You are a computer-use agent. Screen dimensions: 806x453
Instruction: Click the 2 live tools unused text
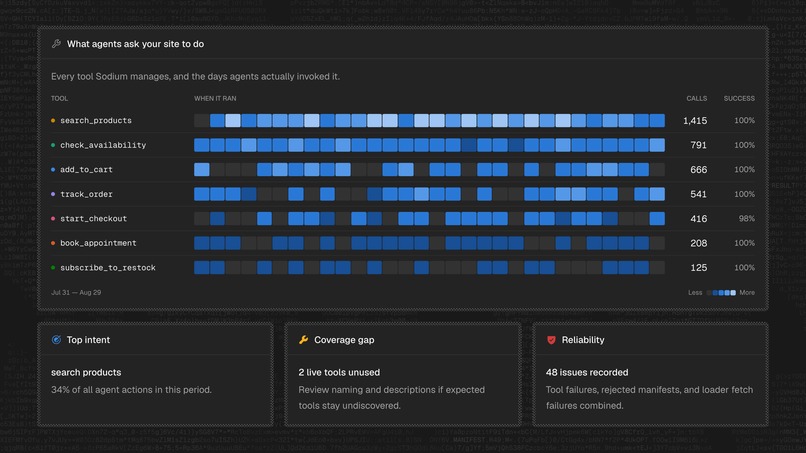click(x=339, y=372)
